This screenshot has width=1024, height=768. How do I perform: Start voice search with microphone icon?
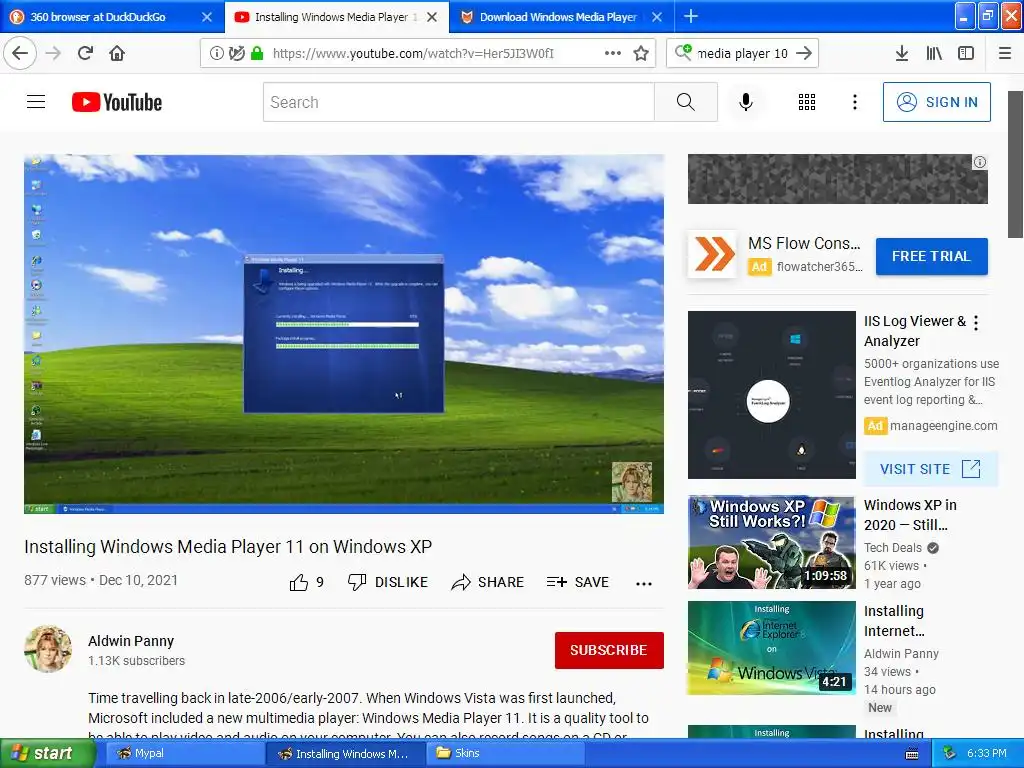pyautogui.click(x=746, y=102)
